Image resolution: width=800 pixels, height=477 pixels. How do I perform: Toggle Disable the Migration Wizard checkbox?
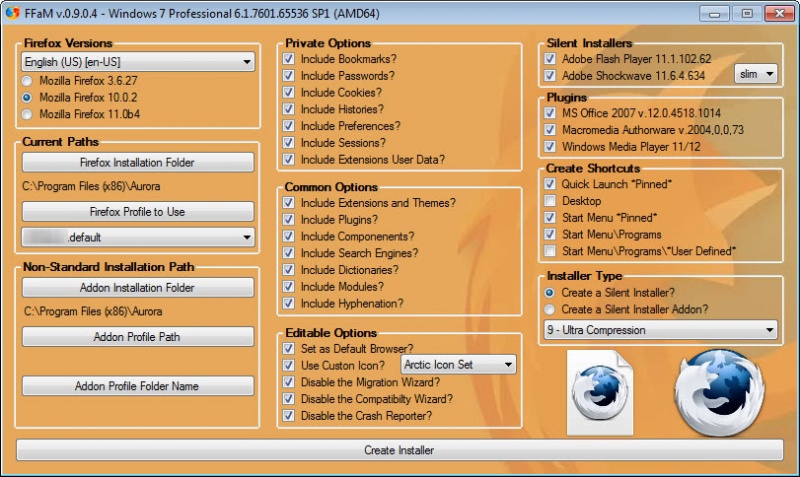tap(289, 382)
